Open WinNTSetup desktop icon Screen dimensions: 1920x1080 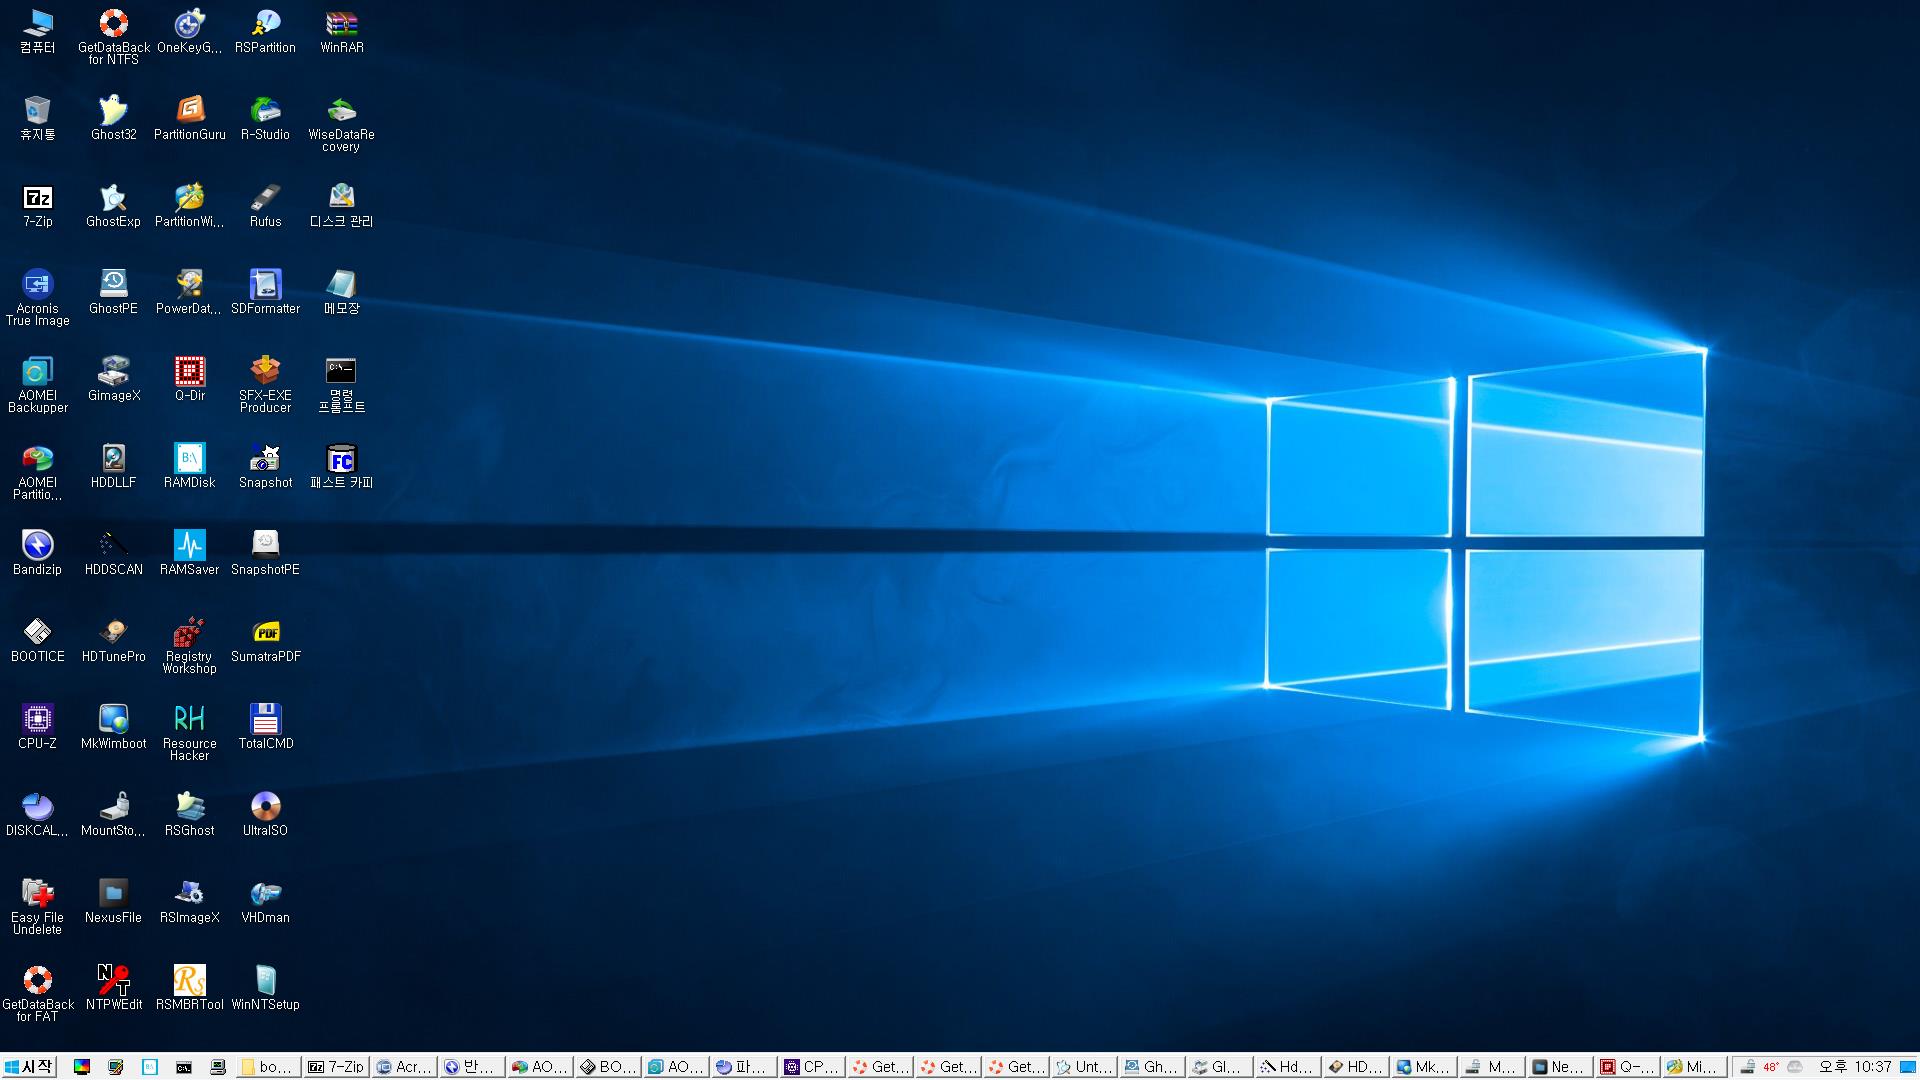pyautogui.click(x=266, y=988)
